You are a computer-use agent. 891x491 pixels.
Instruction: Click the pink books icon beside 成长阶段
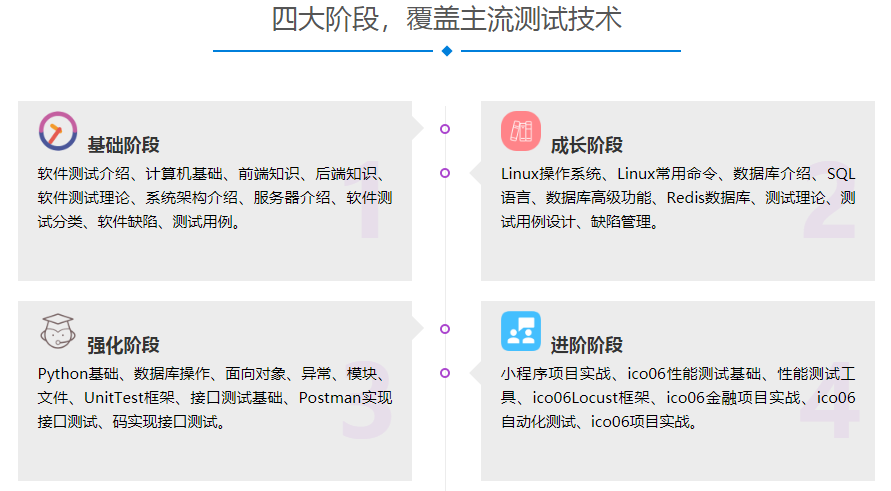521,131
